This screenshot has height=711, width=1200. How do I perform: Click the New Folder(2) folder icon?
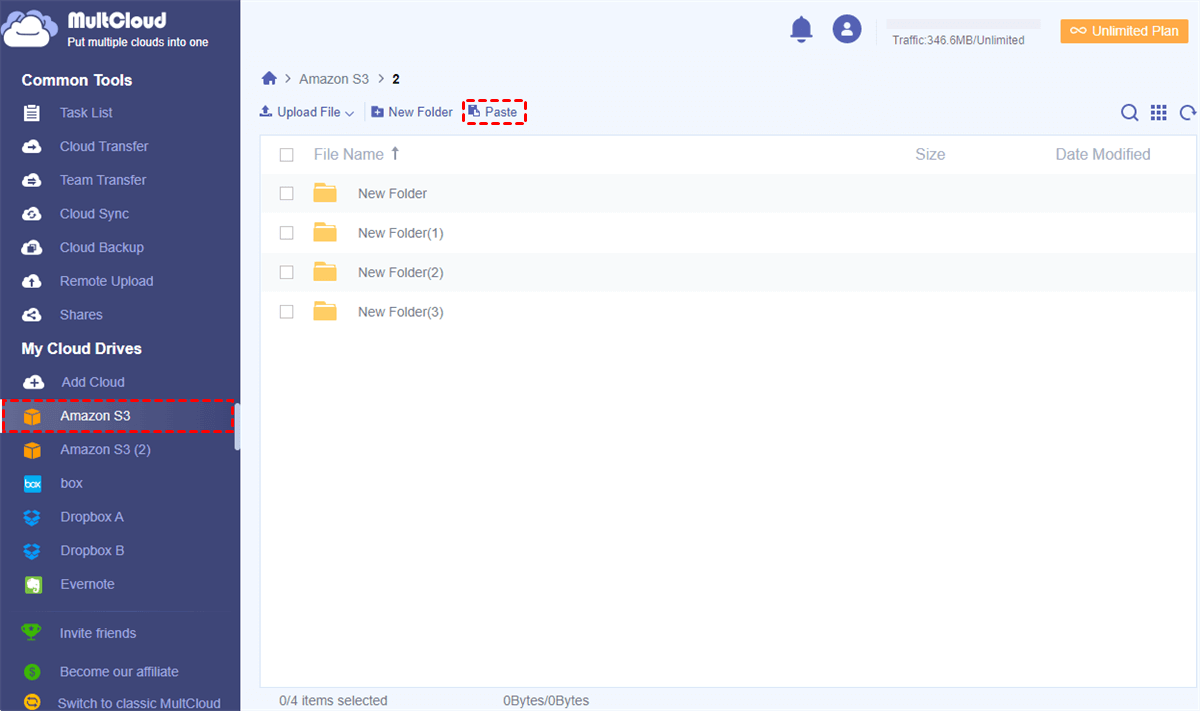click(x=325, y=271)
